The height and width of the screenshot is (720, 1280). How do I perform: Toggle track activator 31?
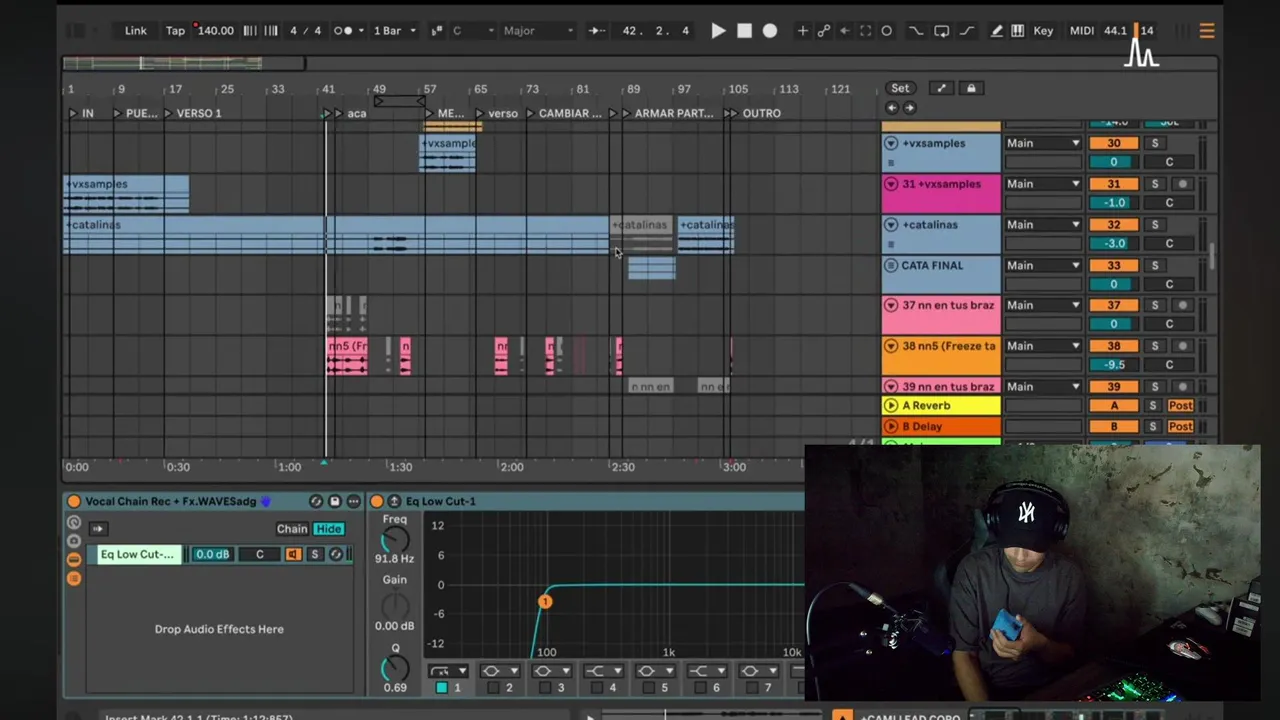(x=1113, y=184)
